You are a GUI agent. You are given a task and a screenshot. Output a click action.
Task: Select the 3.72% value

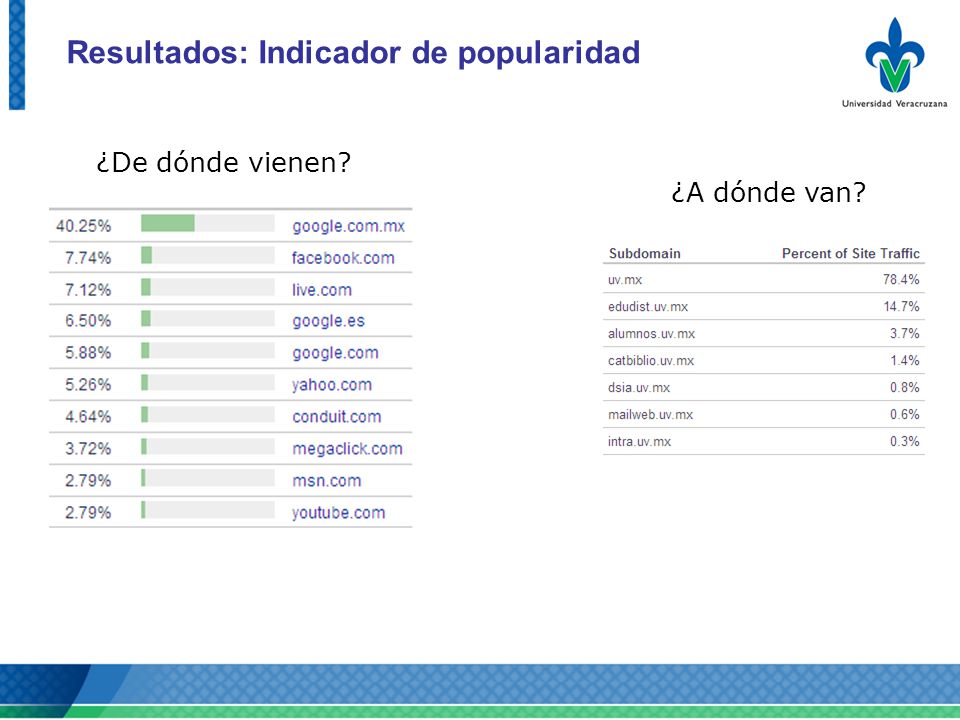pyautogui.click(x=88, y=449)
